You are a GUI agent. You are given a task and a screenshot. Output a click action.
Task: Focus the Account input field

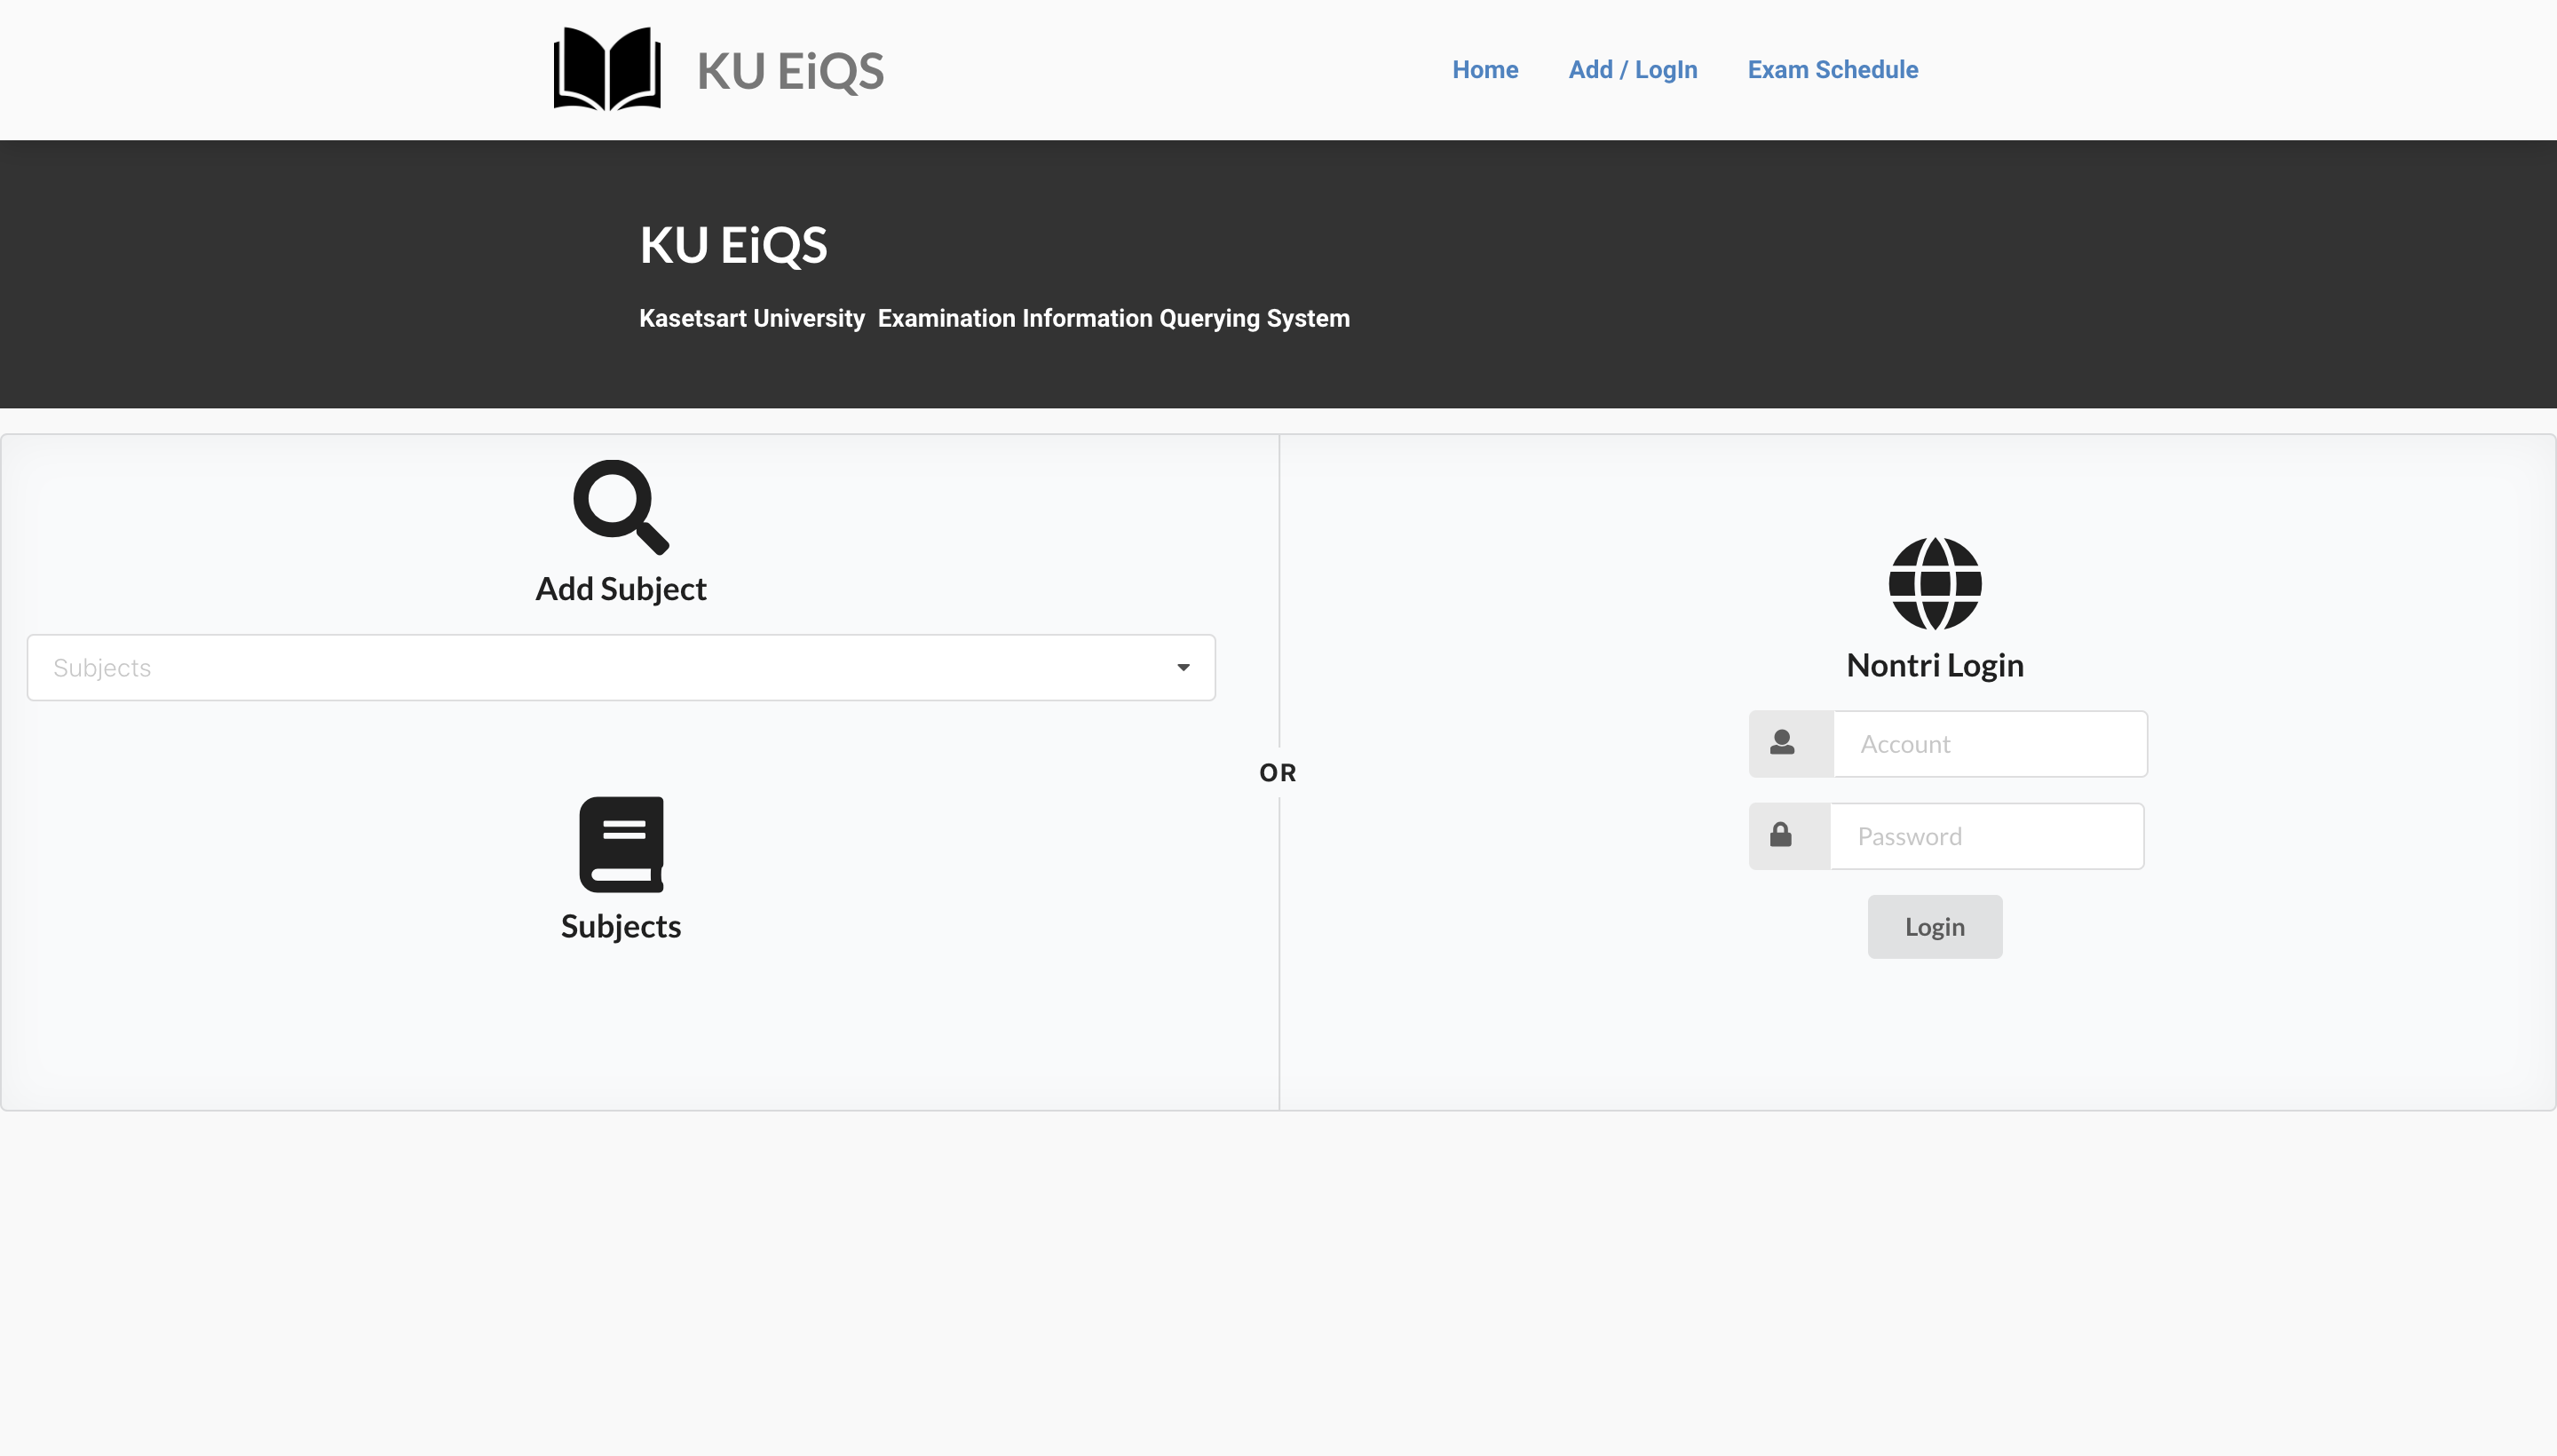pos(1990,744)
